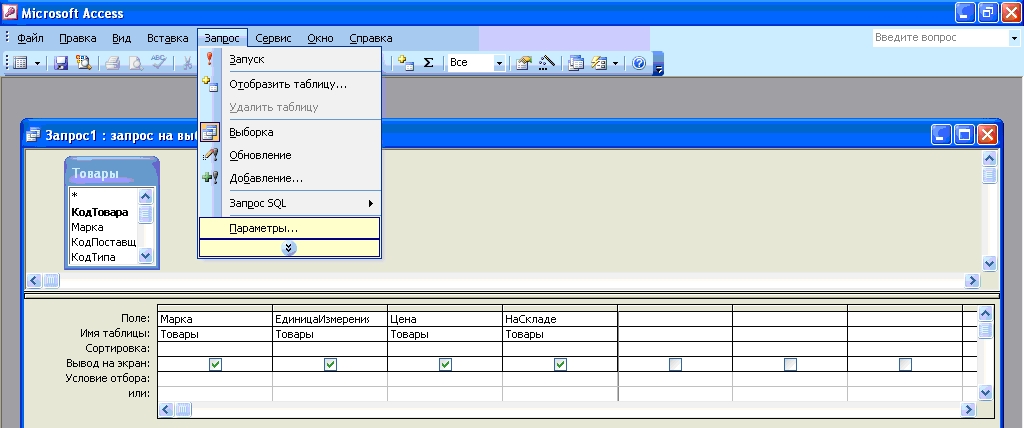
Task: Open Help with the question mark icon
Action: 639,63
